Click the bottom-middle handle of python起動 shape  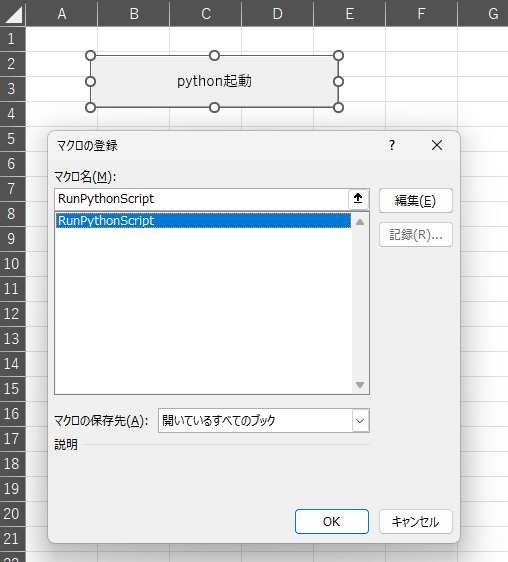pyautogui.click(x=214, y=108)
